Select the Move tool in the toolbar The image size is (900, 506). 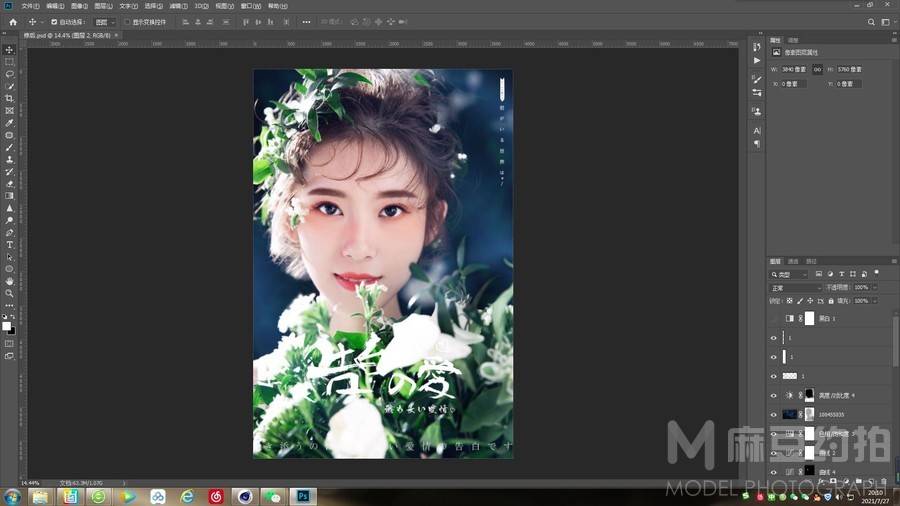[10, 50]
